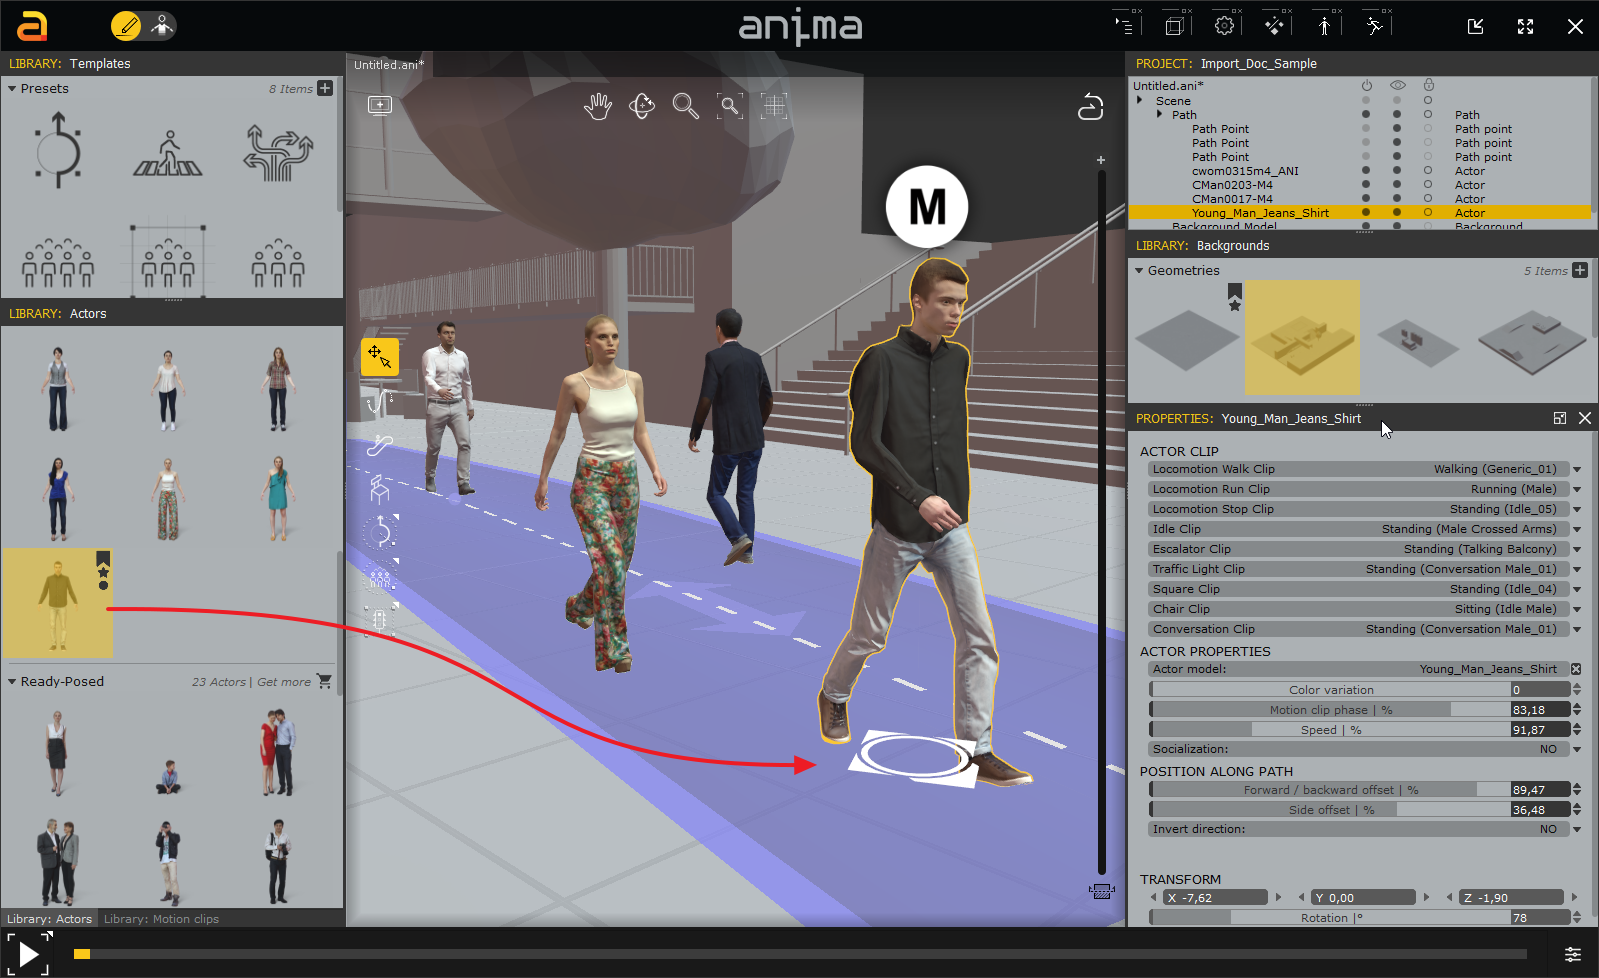Adjust the Rotation slider
Screen dimensions: 1599x978
1330,918
